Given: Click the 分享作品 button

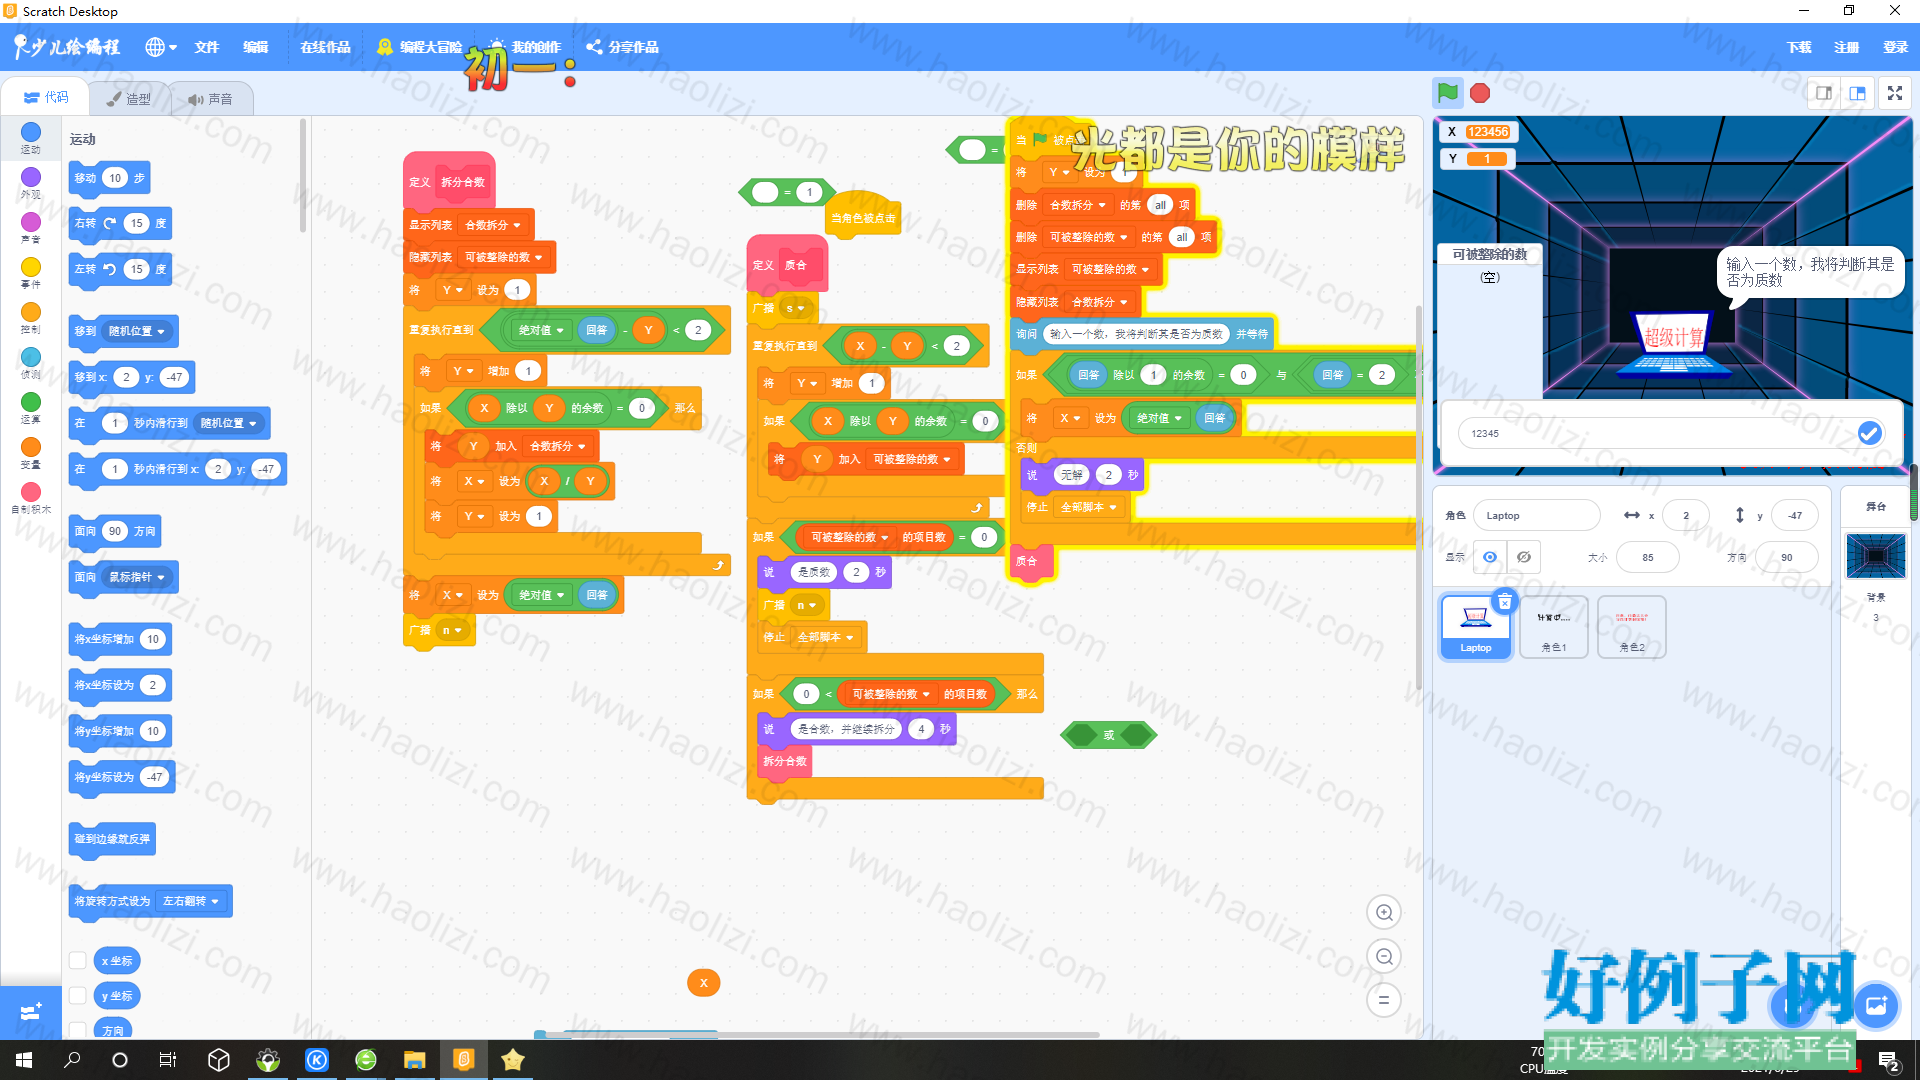Looking at the screenshot, I should pos(622,47).
